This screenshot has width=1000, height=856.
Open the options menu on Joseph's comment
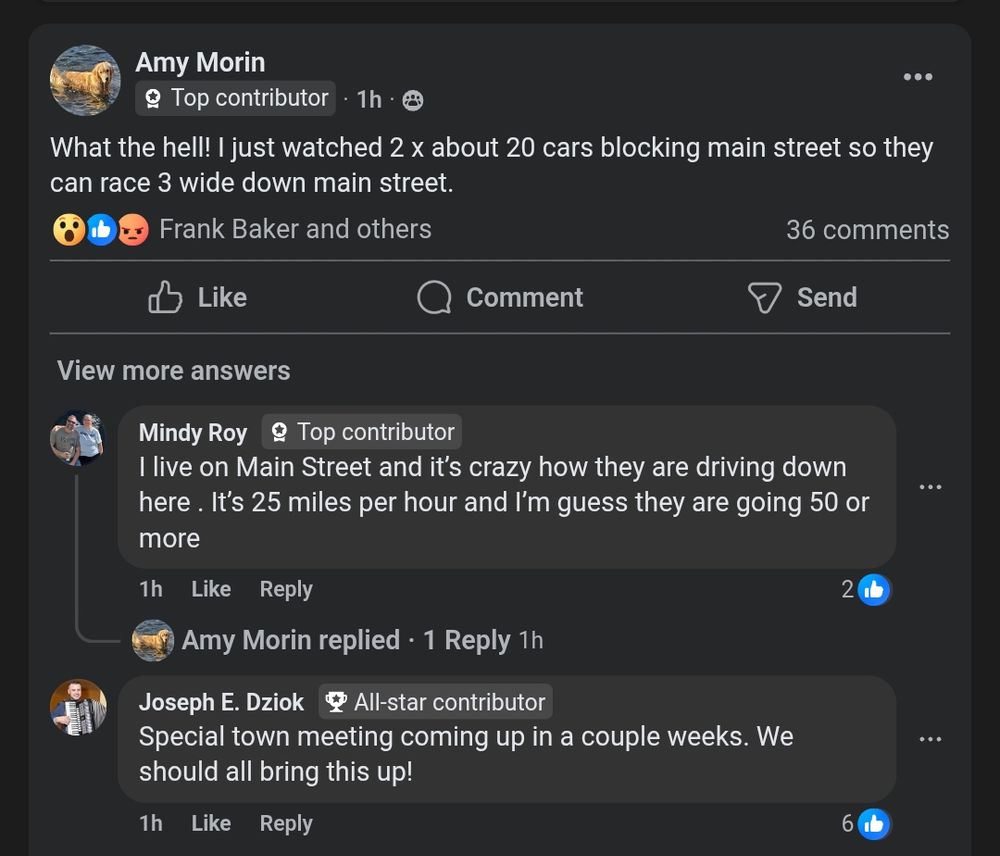click(931, 740)
